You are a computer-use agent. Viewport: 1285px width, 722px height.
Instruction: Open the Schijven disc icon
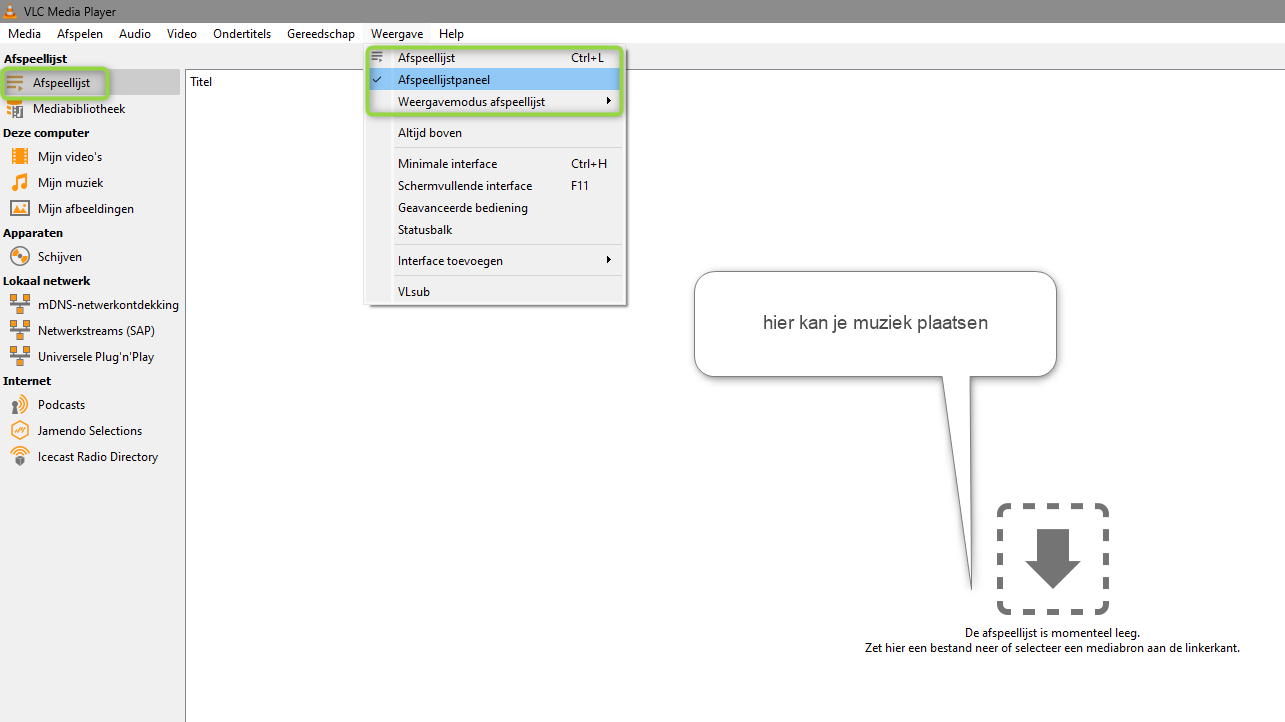tap(20, 256)
